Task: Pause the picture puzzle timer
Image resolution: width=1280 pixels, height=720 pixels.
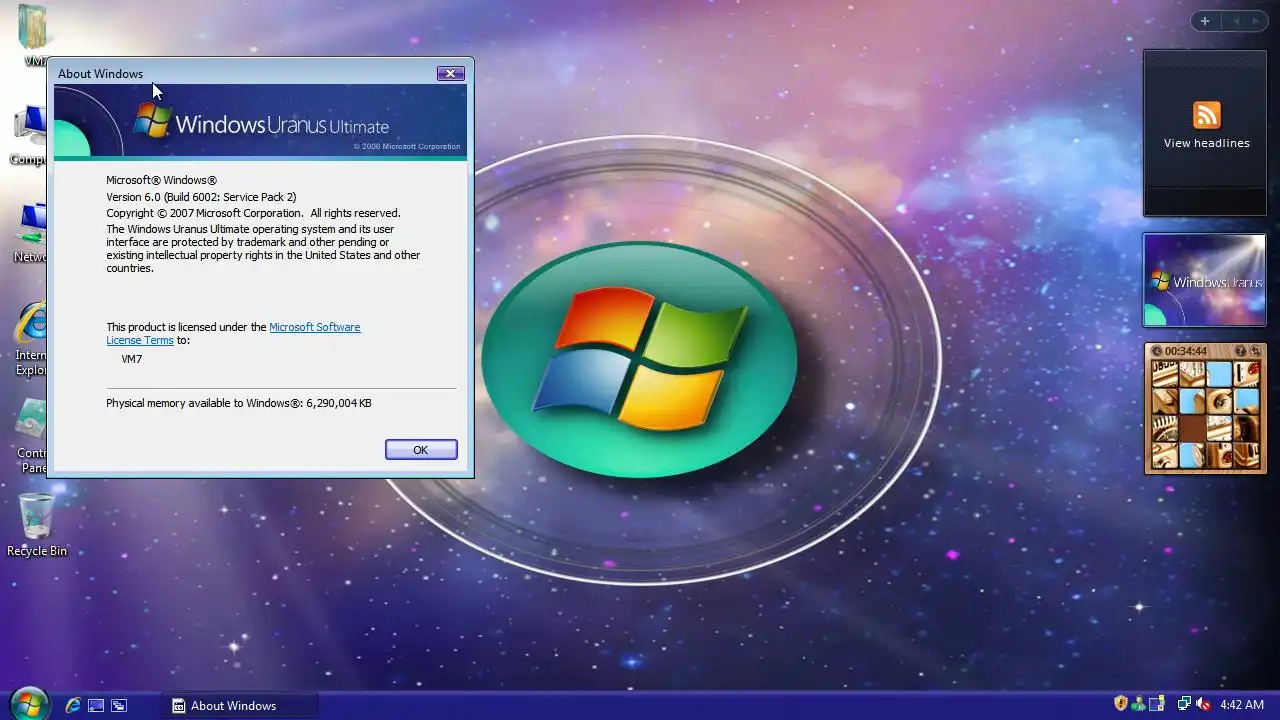Action: click(x=1156, y=351)
